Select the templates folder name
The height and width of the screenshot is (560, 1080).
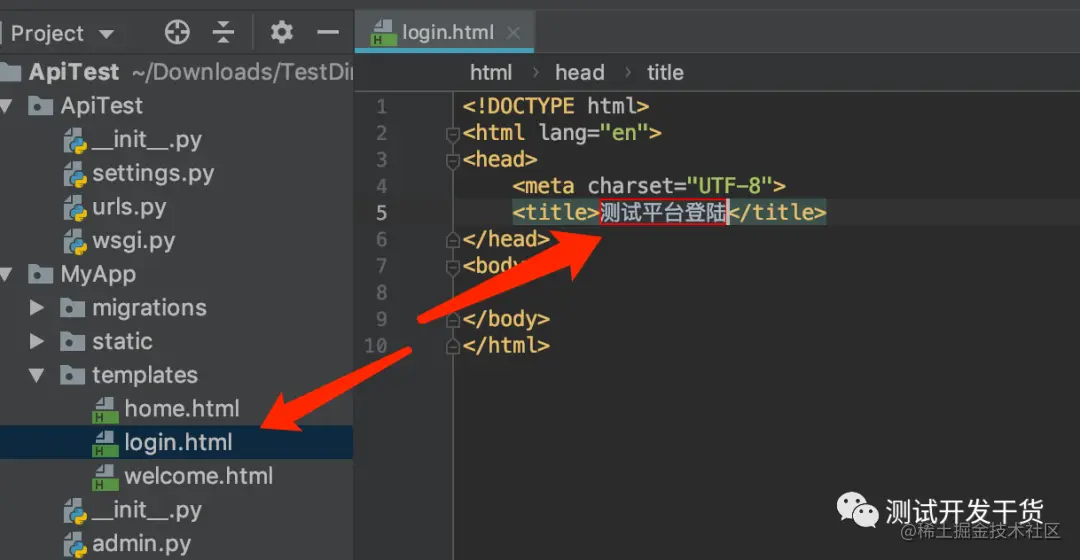point(145,375)
